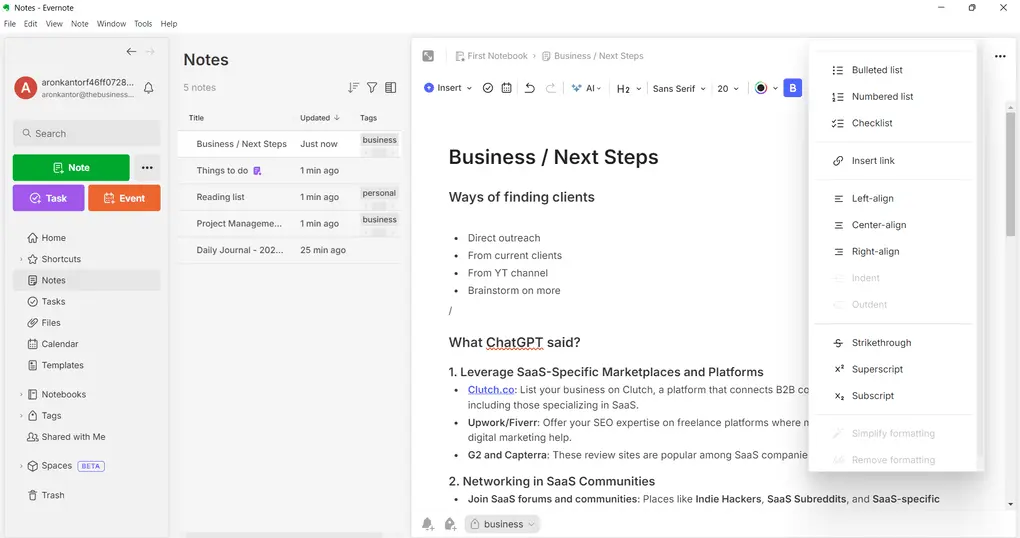Click the green Note button

(x=71, y=168)
